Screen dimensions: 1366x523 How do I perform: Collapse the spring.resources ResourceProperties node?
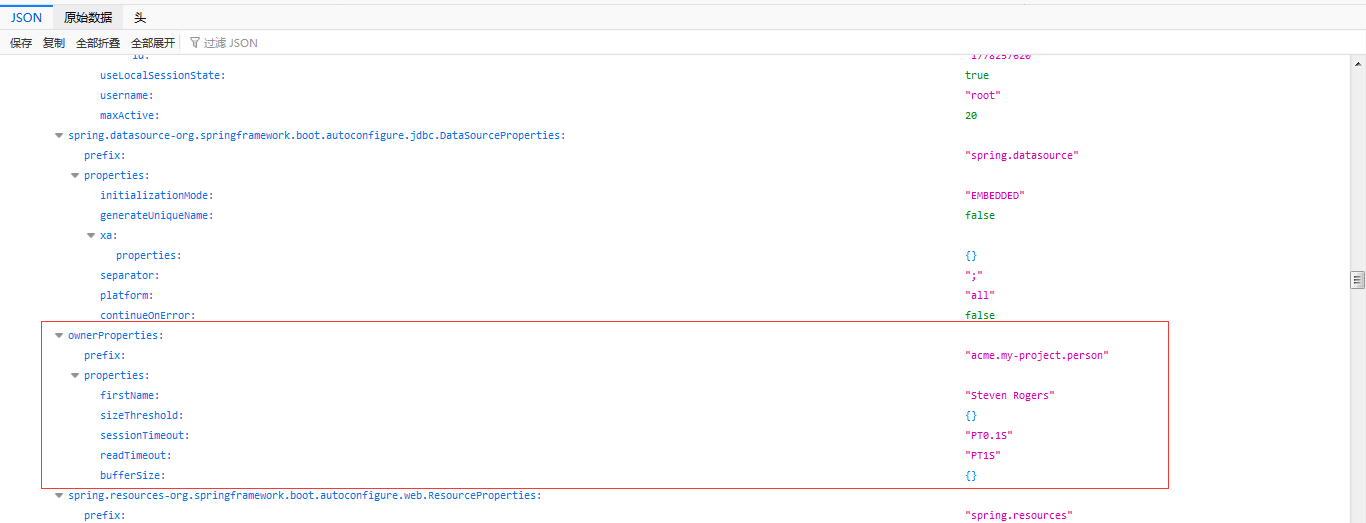(x=59, y=495)
